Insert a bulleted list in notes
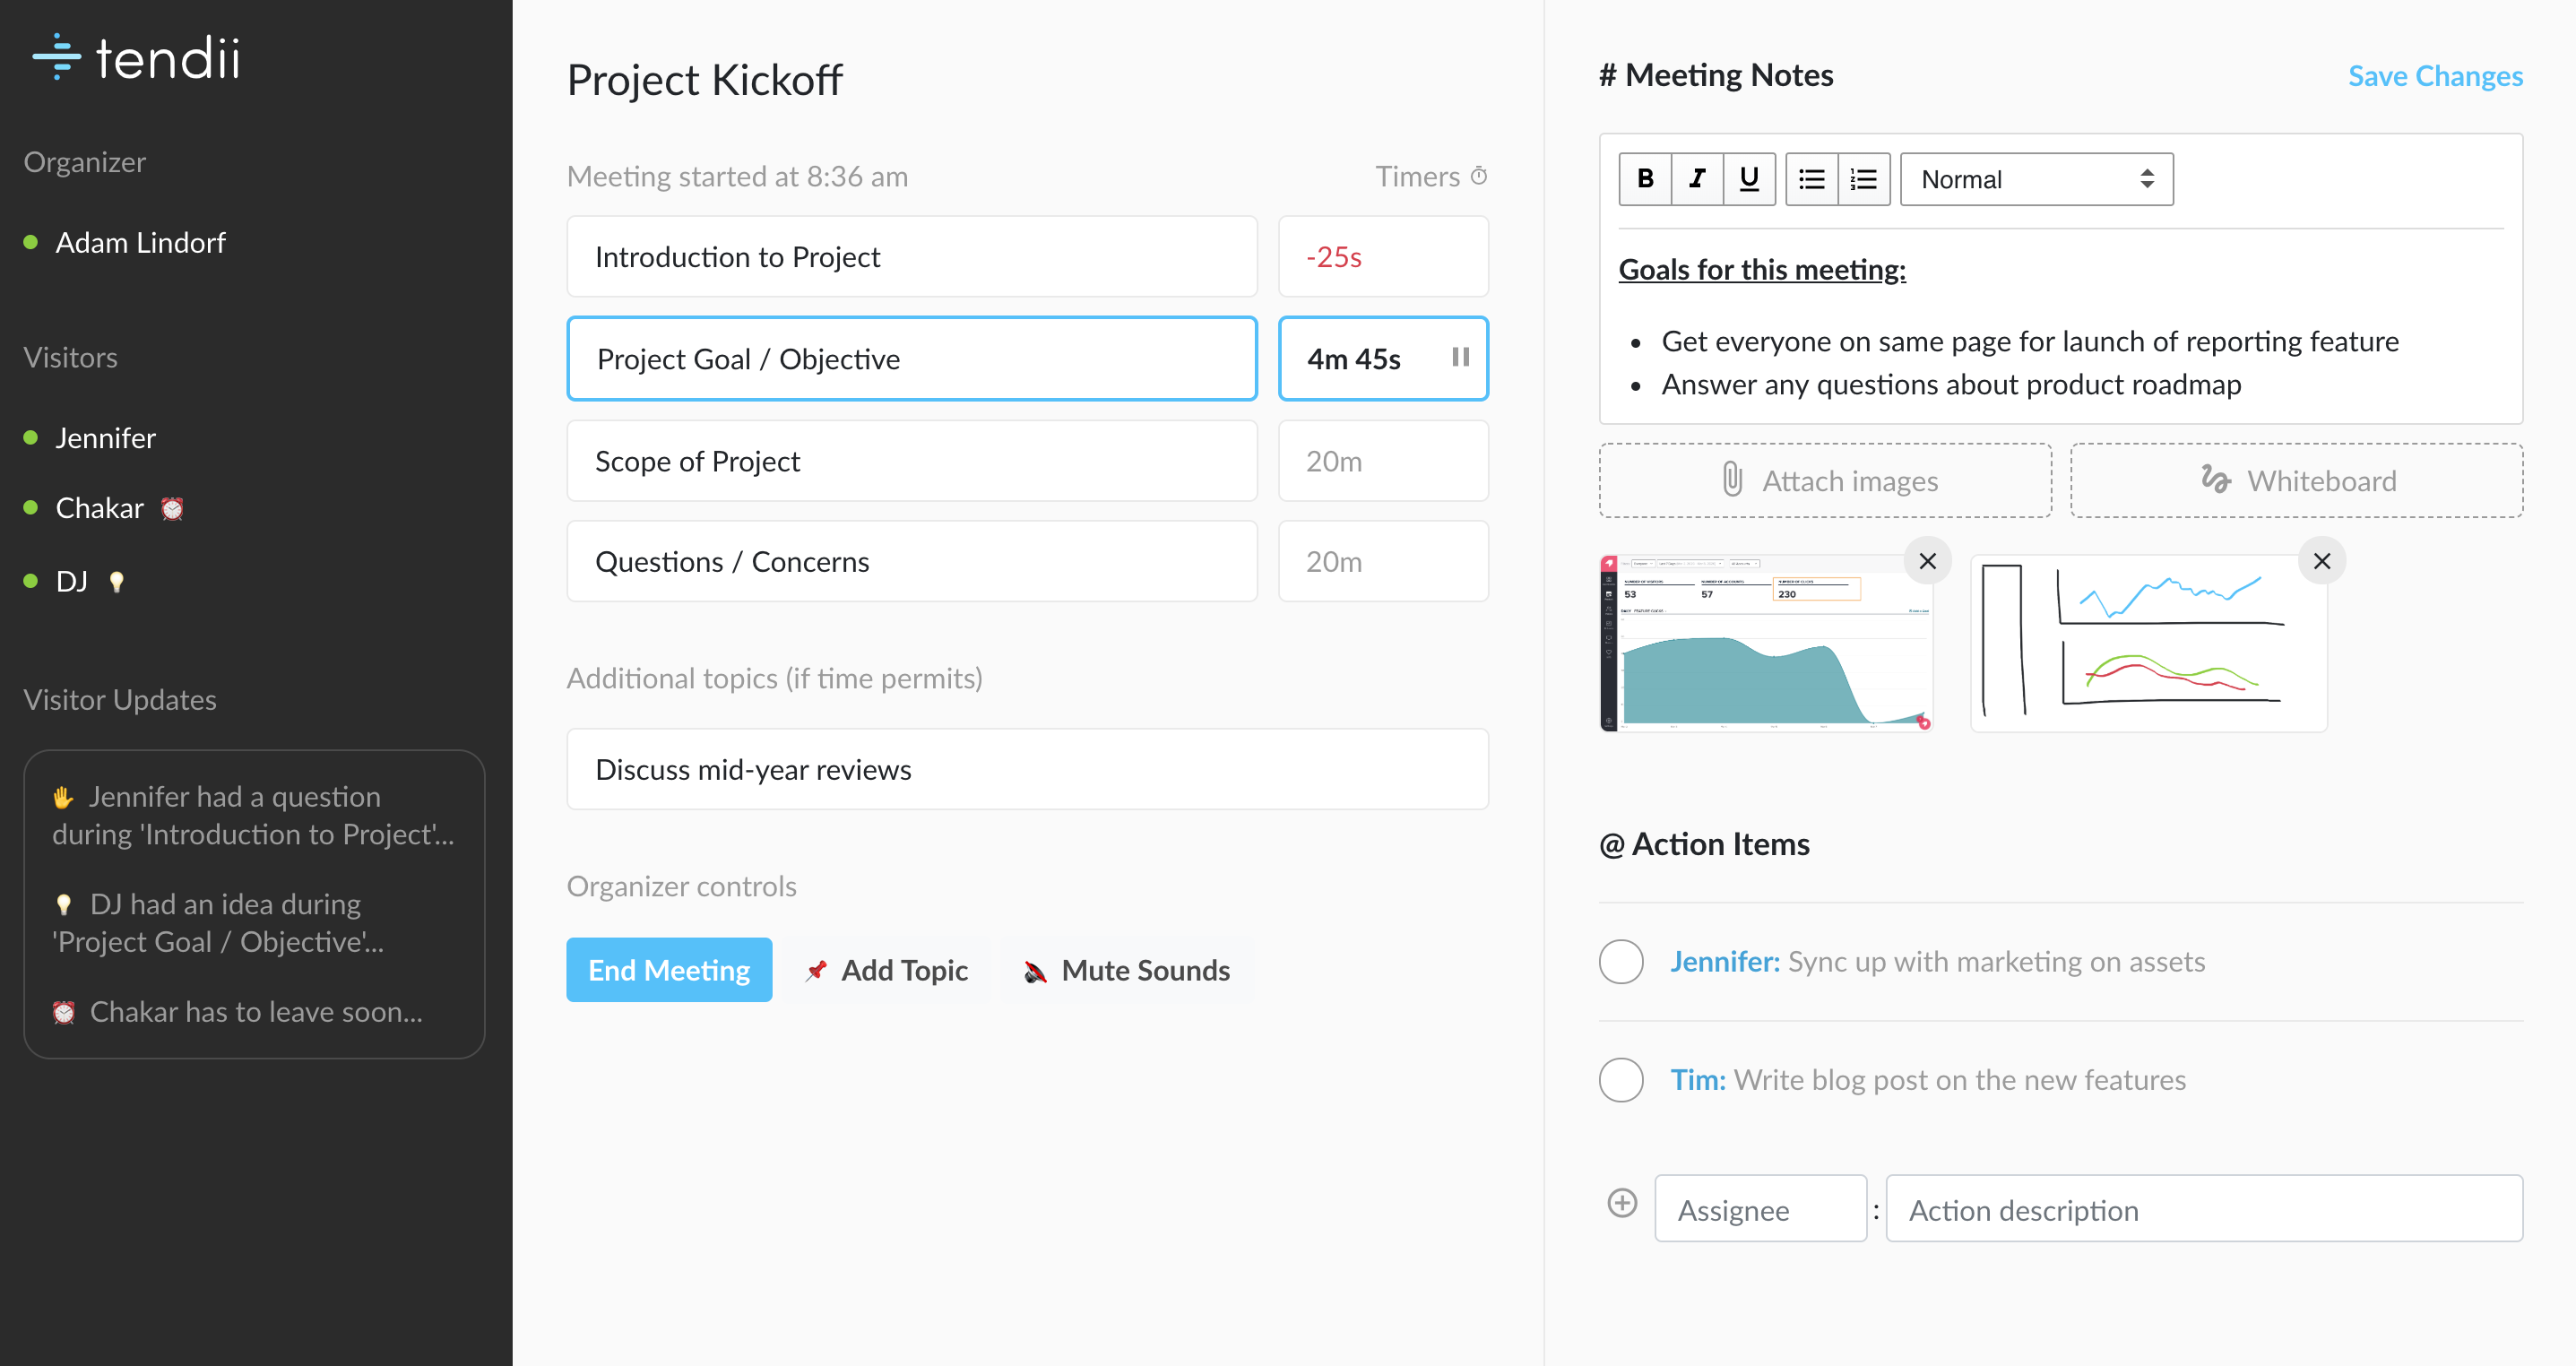 [1812, 179]
